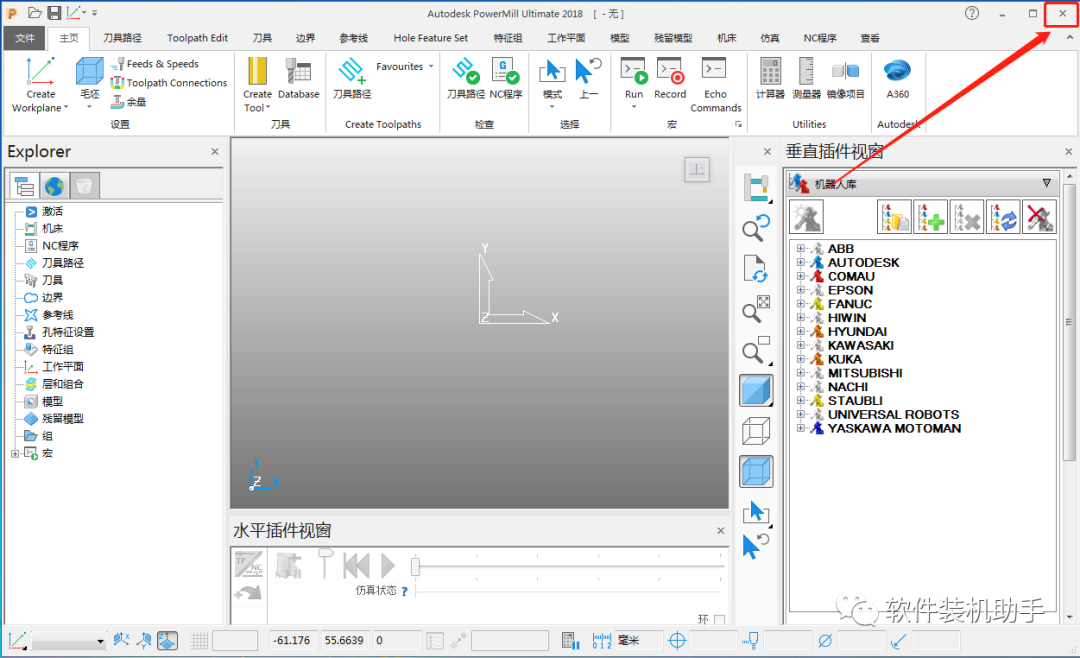The image size is (1080, 658).
Task: Click the Create Tool icon
Action: (258, 72)
